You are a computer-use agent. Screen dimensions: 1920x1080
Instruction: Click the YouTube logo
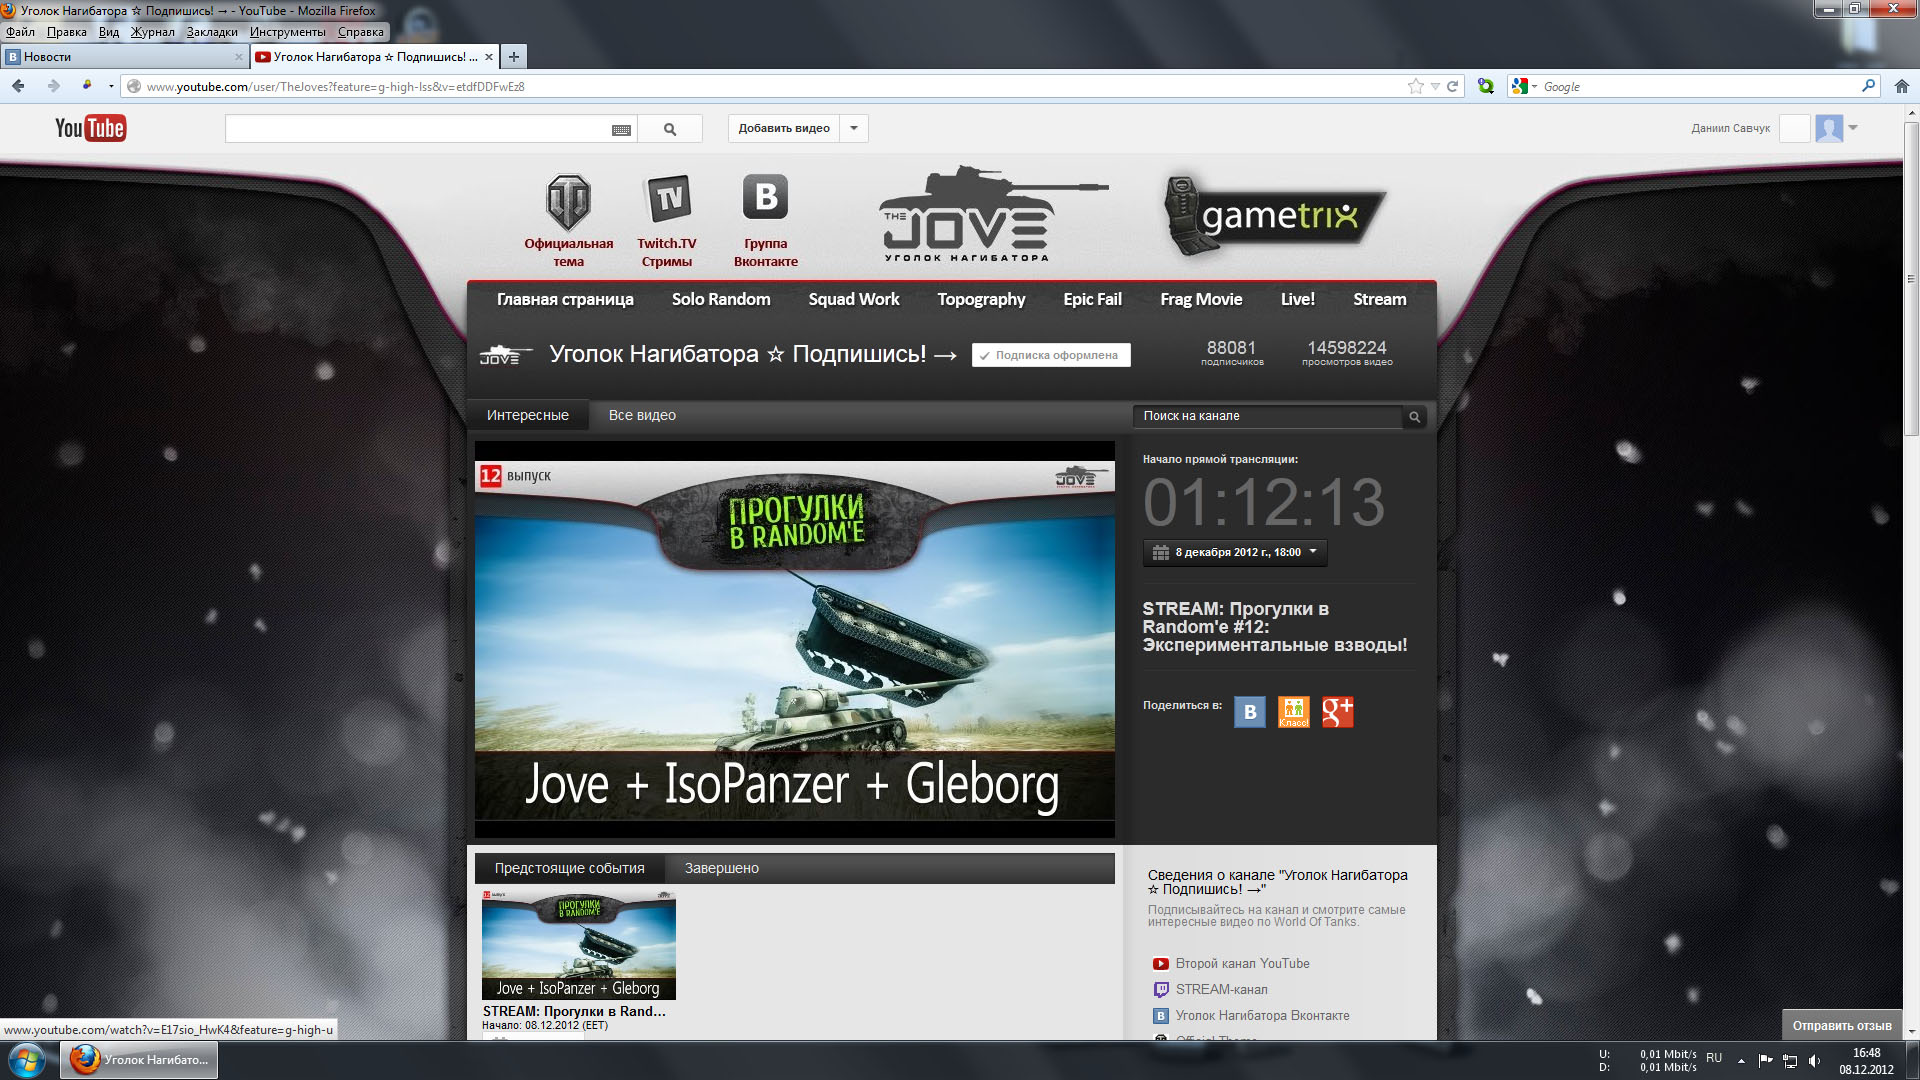pyautogui.click(x=90, y=128)
